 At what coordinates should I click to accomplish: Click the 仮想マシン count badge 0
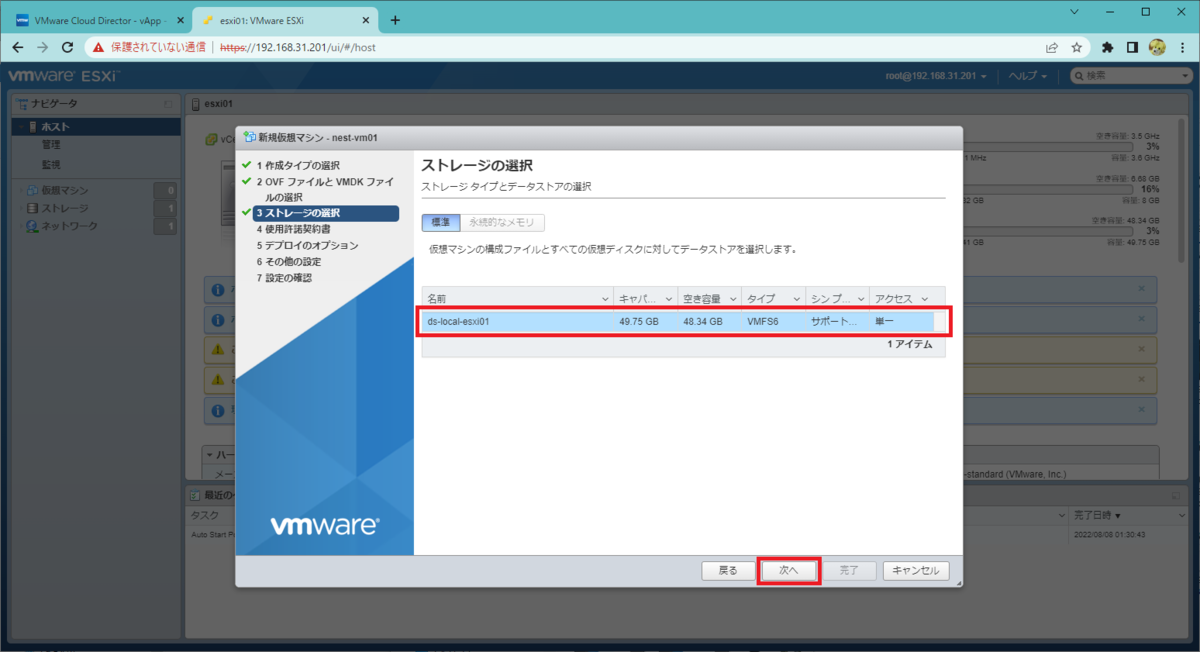166,190
